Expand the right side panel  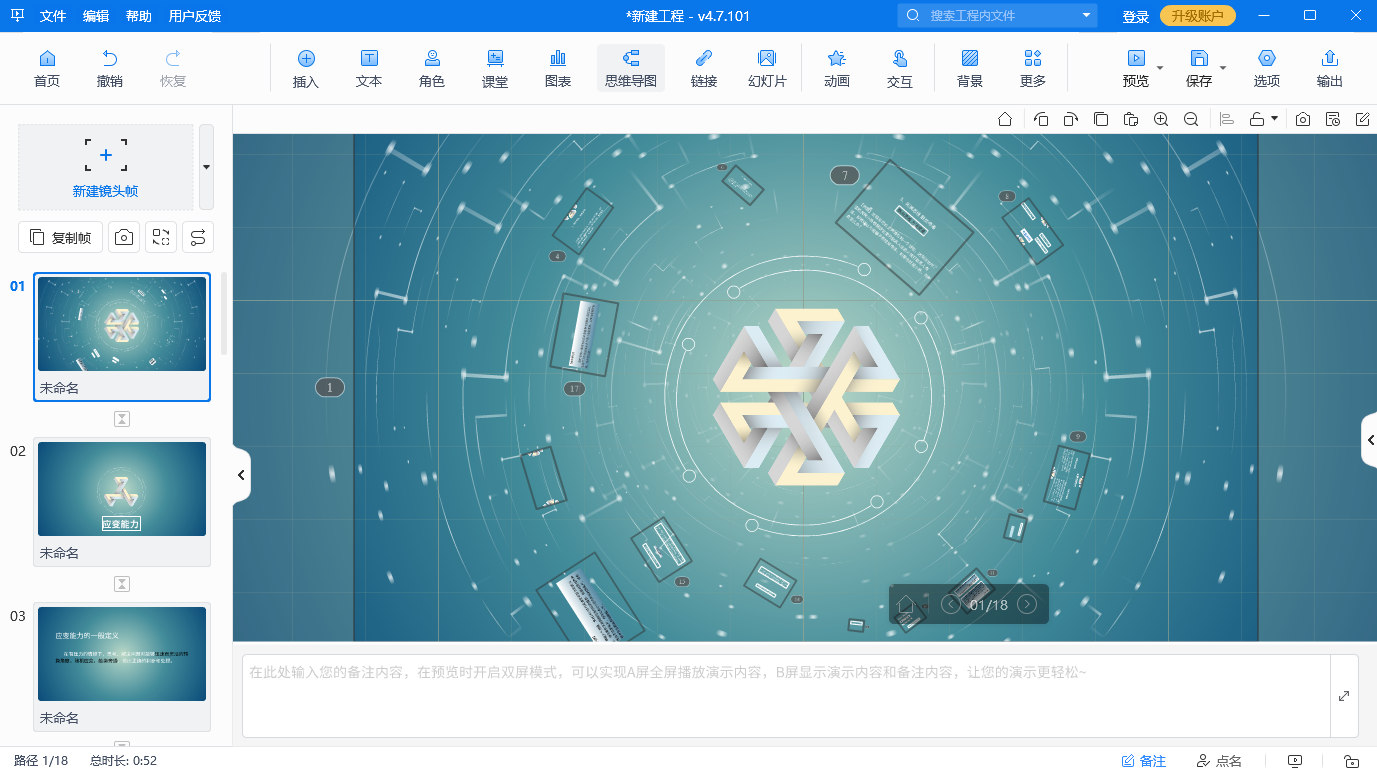[x=1370, y=440]
